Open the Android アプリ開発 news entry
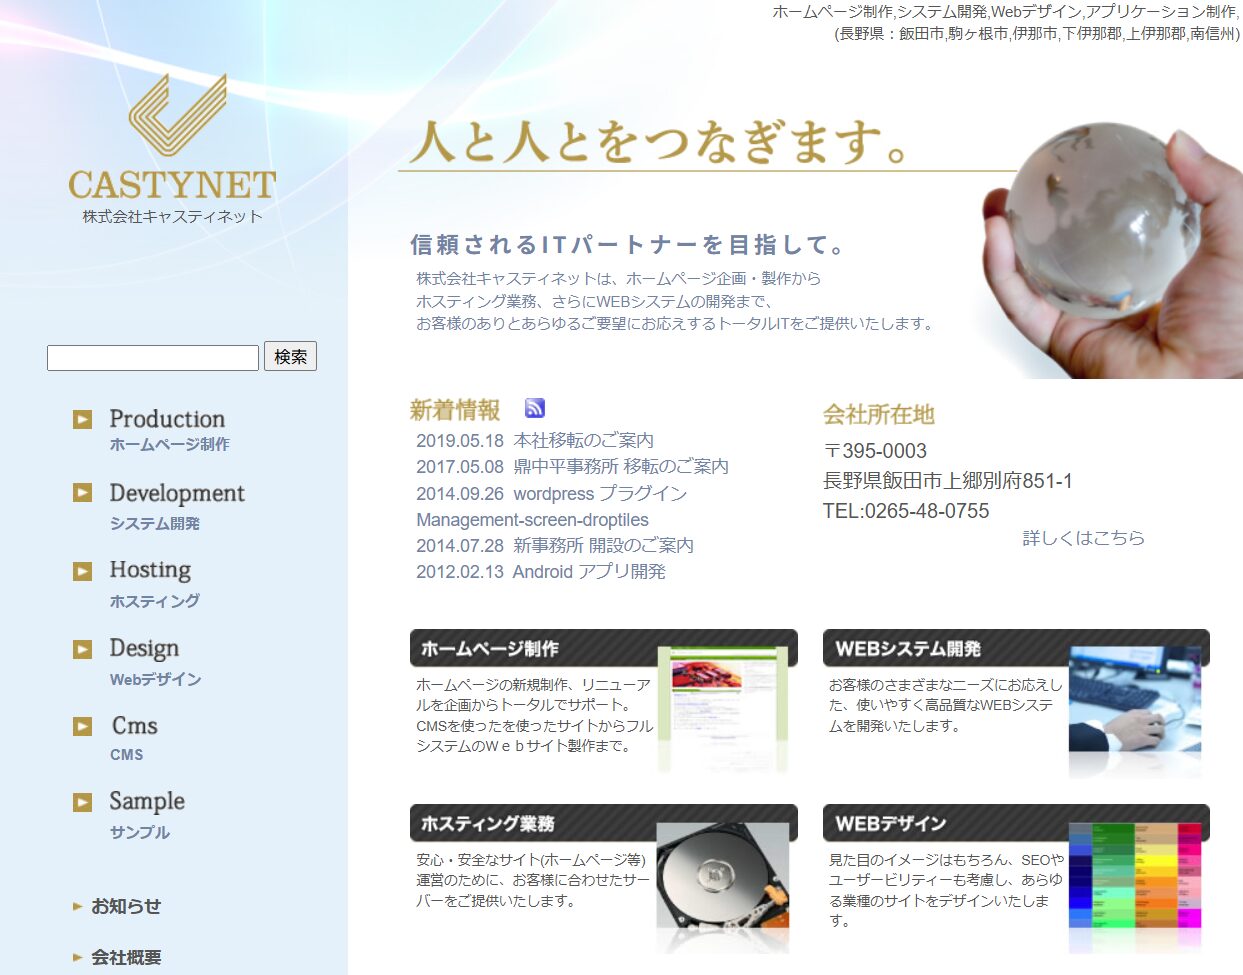Viewport: 1243px width, 975px height. 541,572
